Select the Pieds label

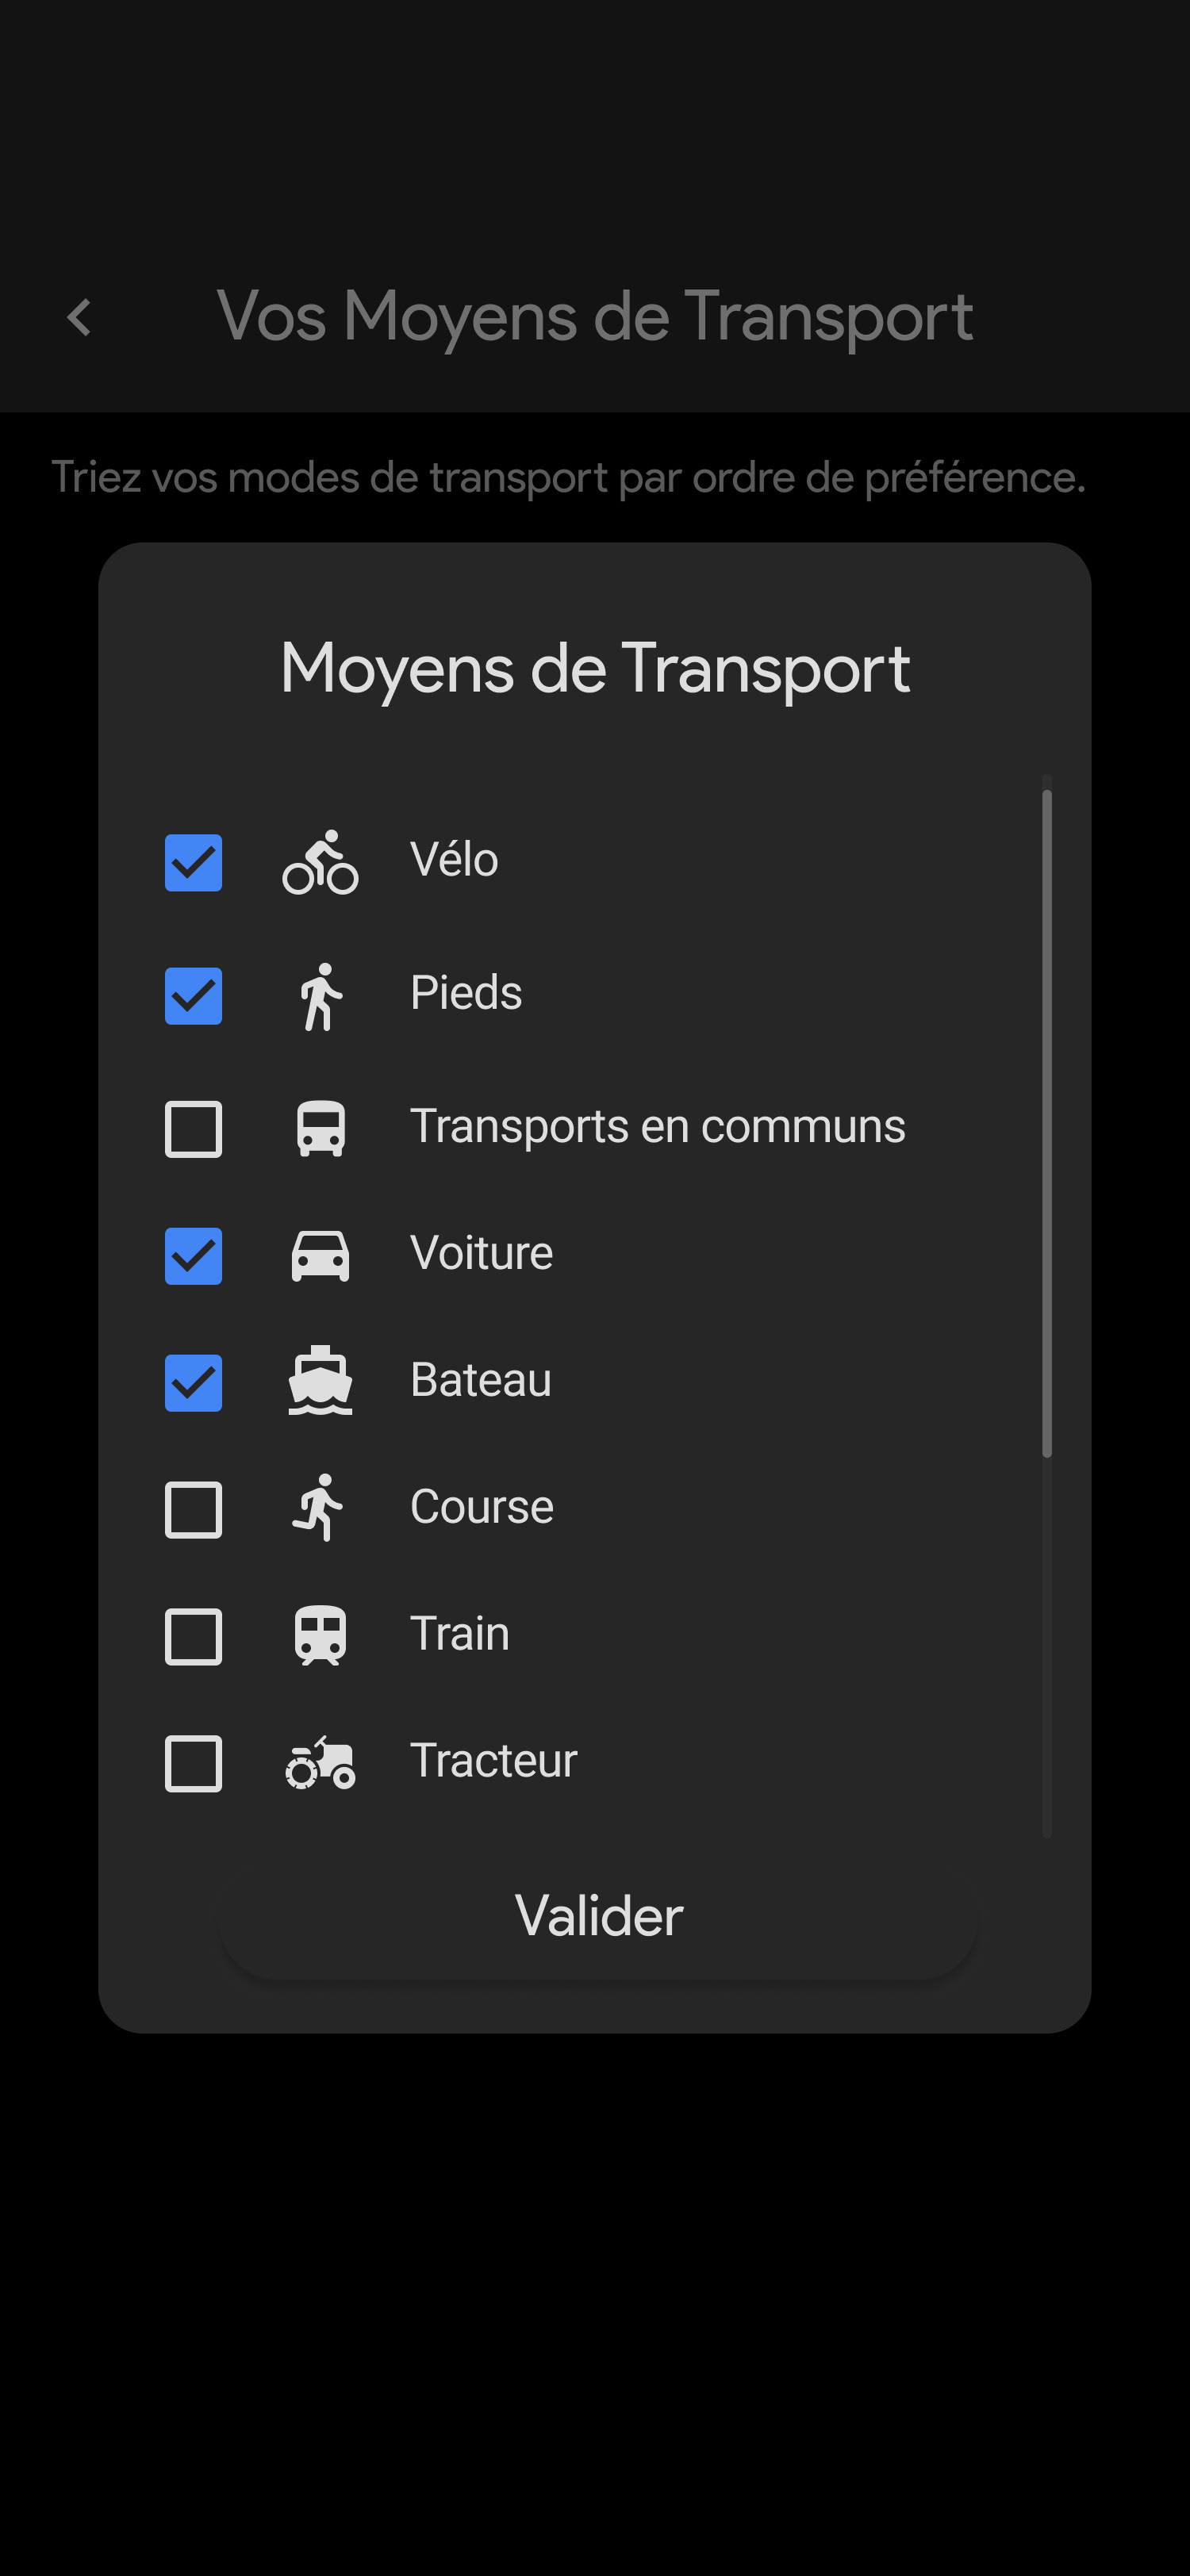[466, 993]
